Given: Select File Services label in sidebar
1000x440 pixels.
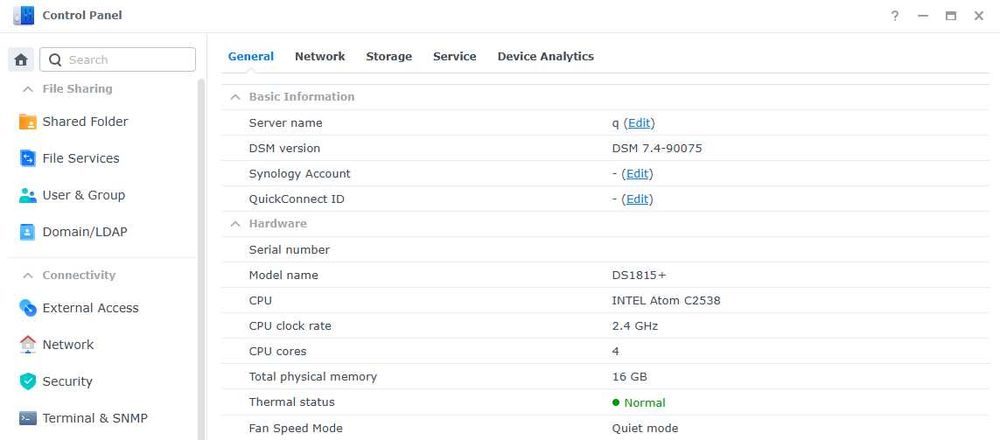Looking at the screenshot, I should tap(81, 158).
